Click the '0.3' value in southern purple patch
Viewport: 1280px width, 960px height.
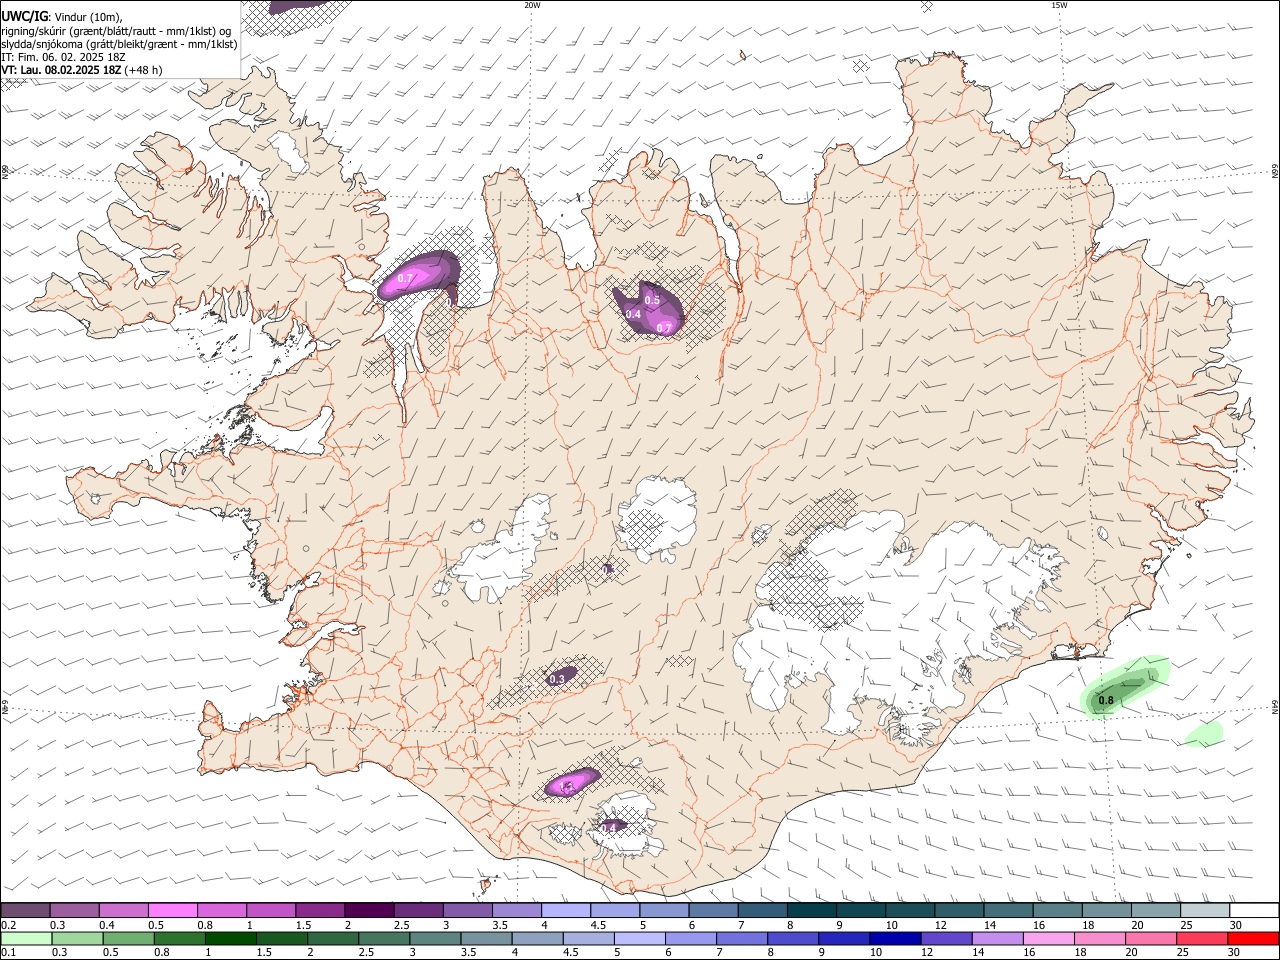(x=557, y=680)
